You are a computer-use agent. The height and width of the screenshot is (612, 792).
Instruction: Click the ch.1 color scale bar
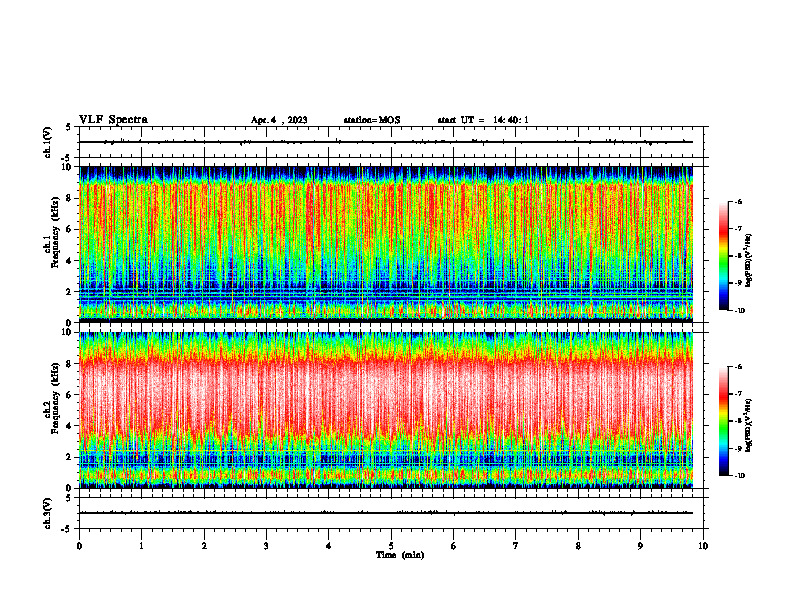723,256
